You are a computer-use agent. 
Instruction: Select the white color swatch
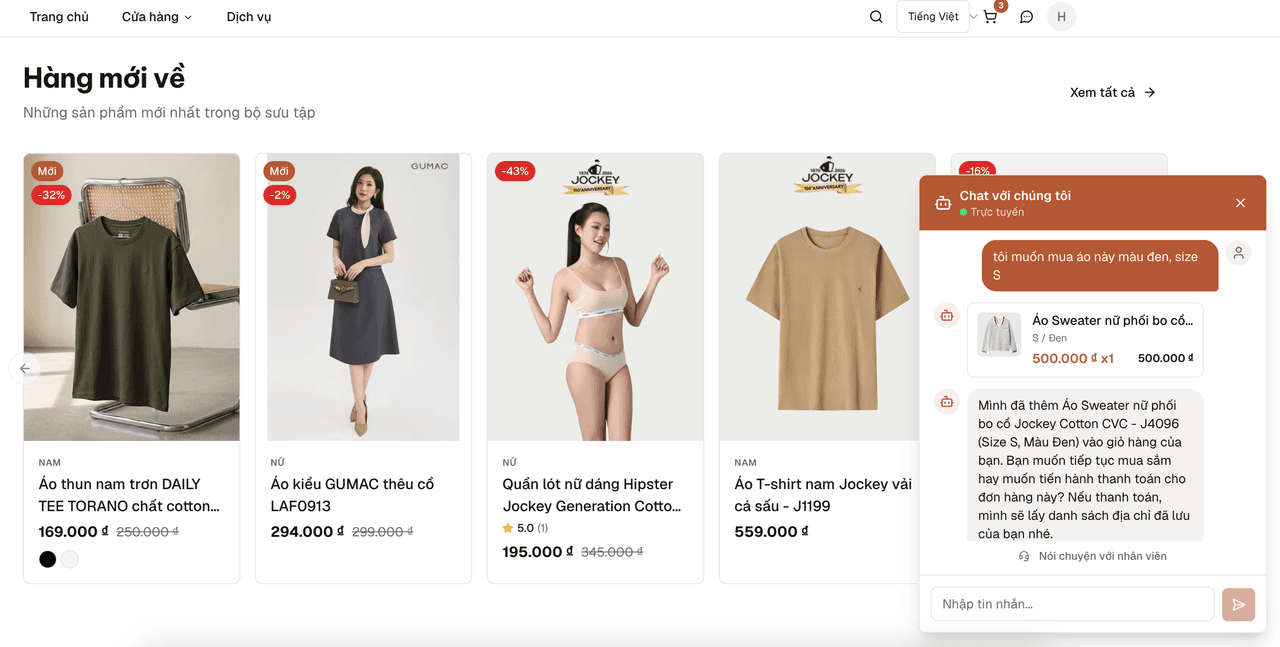(x=69, y=559)
